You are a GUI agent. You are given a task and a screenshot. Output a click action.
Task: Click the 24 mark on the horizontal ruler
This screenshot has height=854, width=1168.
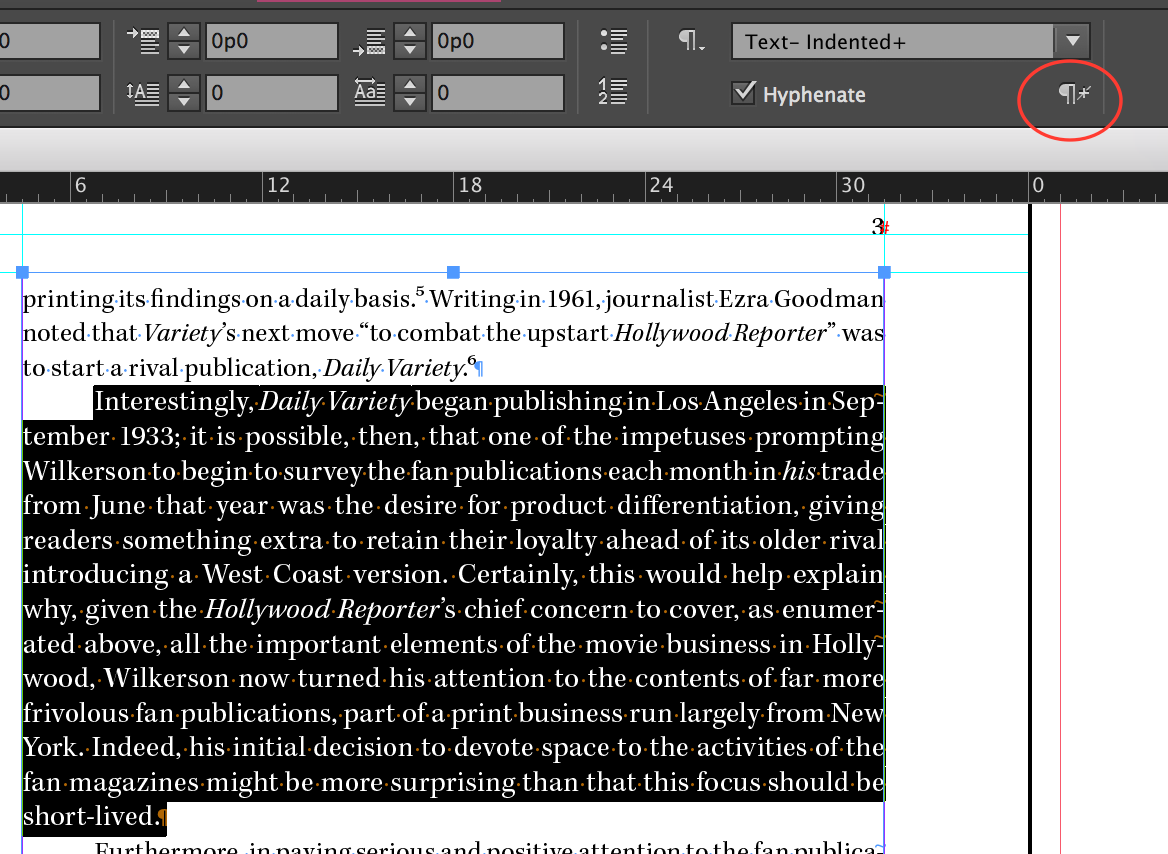[661, 185]
